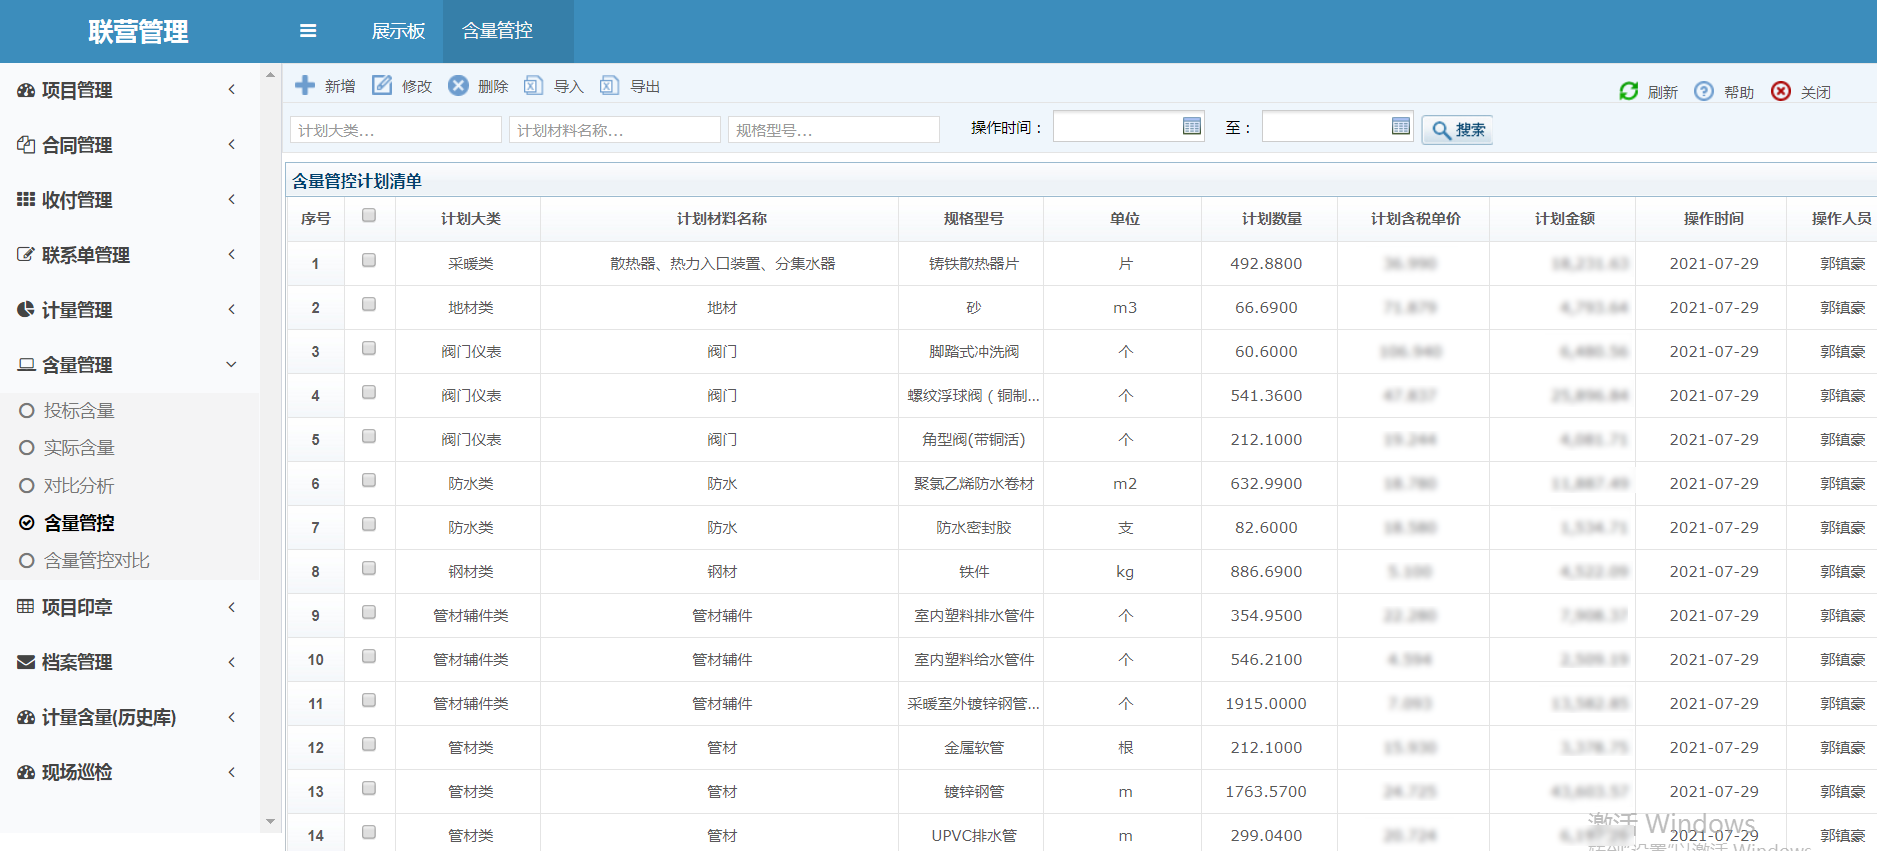Sort by 操作时间 column header

click(1713, 219)
